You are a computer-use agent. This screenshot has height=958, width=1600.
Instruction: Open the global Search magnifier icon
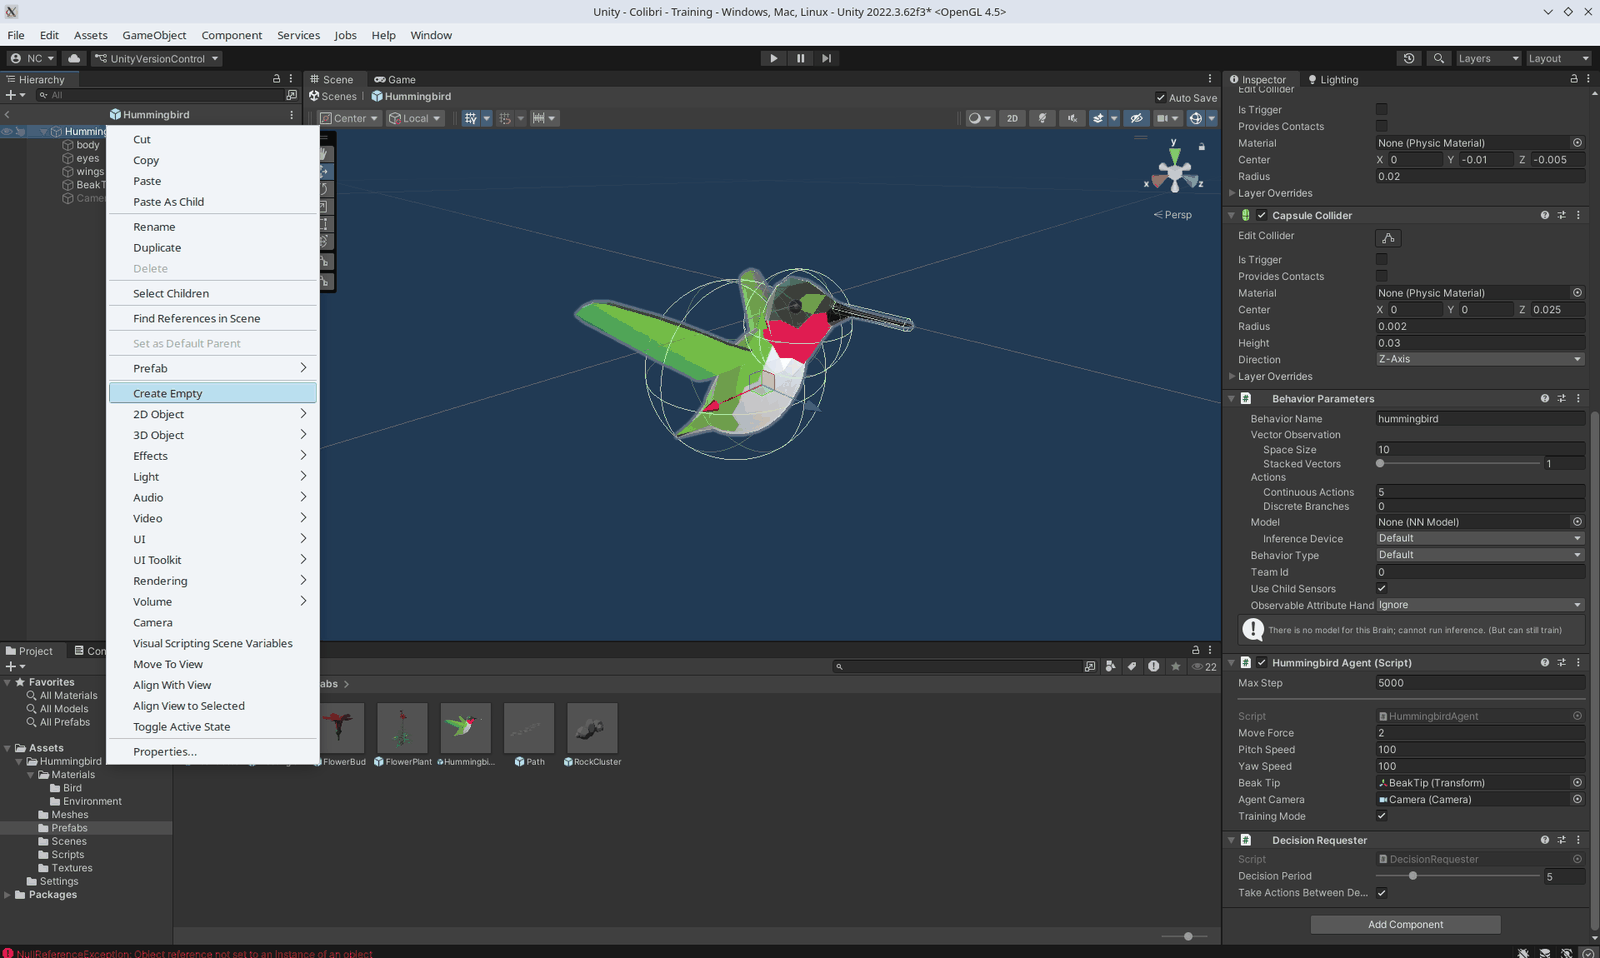[x=1439, y=58]
